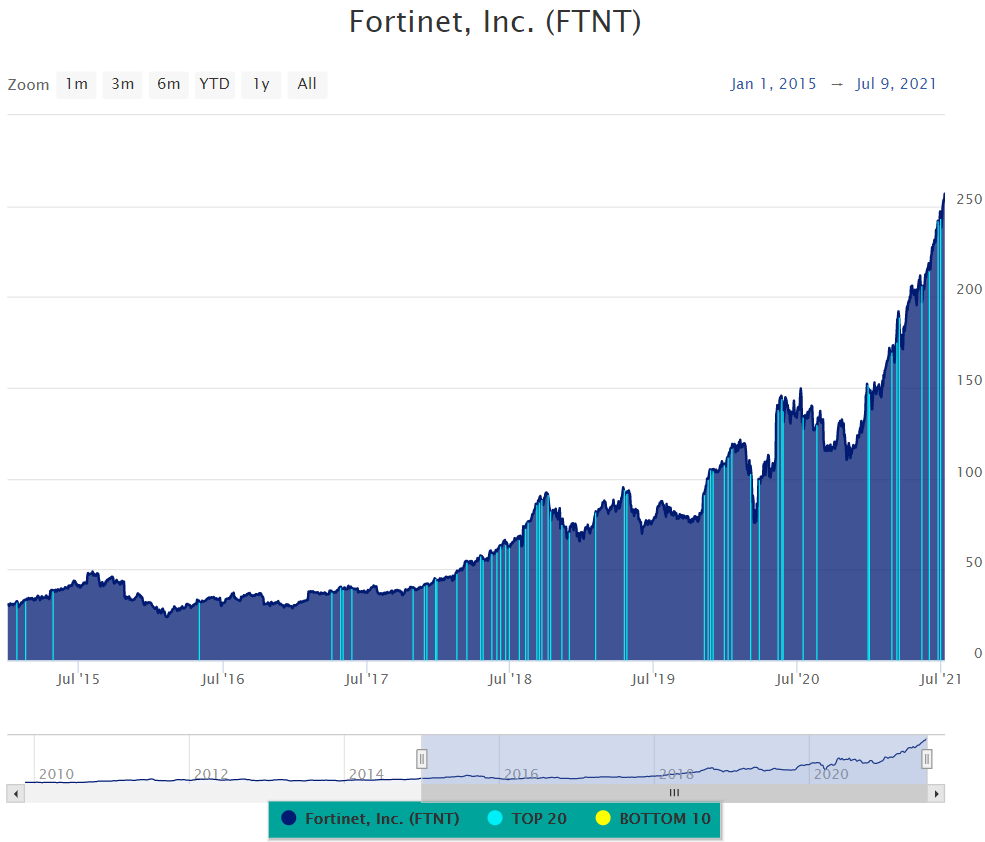
Task: Click the navigator scrollbar left arrow
Action: tap(16, 794)
